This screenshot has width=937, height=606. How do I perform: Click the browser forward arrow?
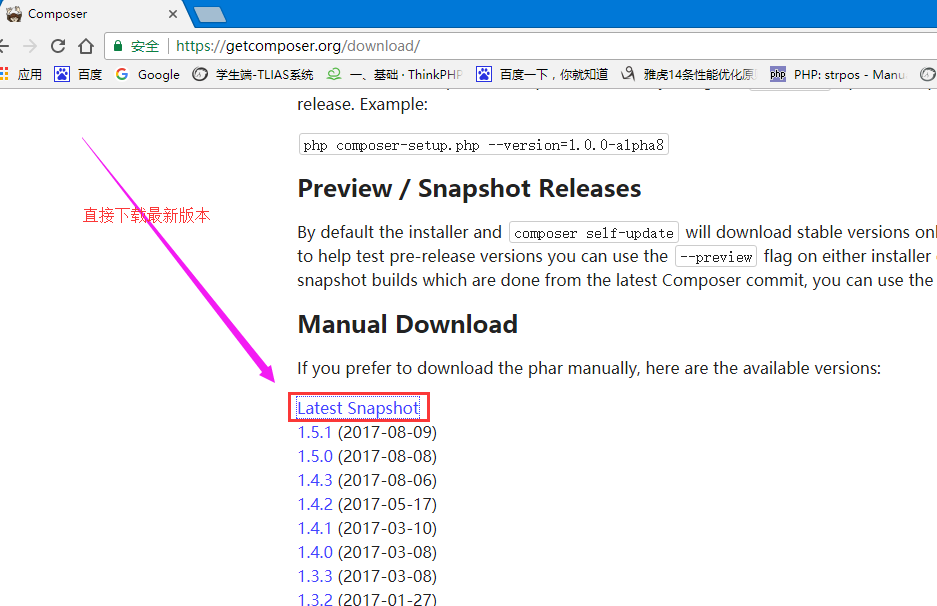coord(30,46)
